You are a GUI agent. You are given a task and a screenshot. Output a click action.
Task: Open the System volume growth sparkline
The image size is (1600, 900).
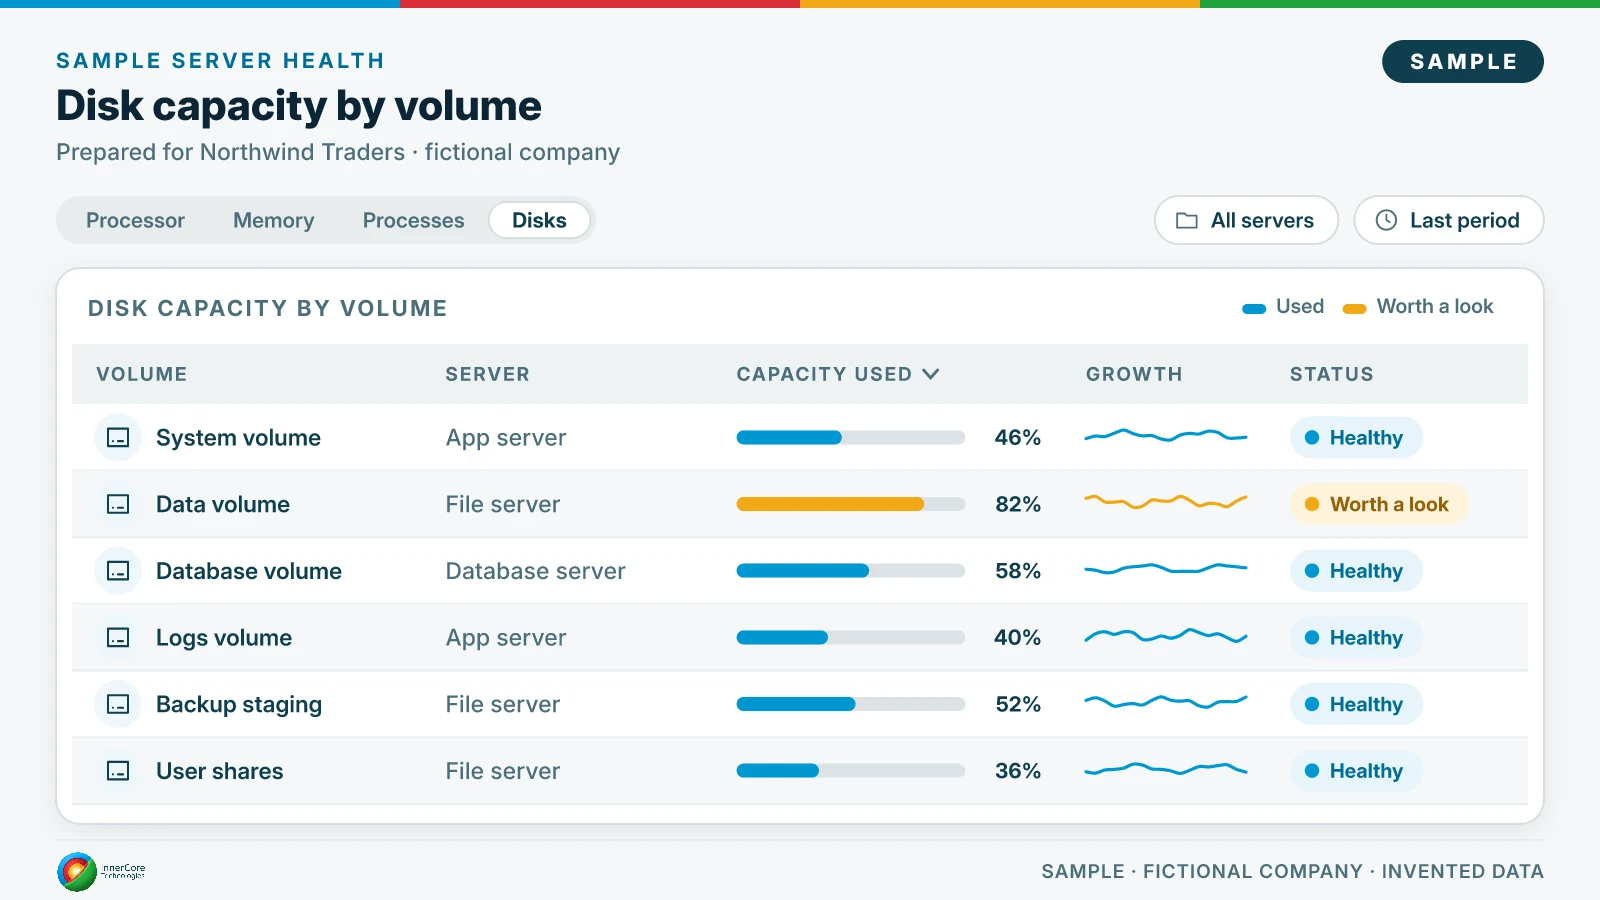[x=1166, y=436]
